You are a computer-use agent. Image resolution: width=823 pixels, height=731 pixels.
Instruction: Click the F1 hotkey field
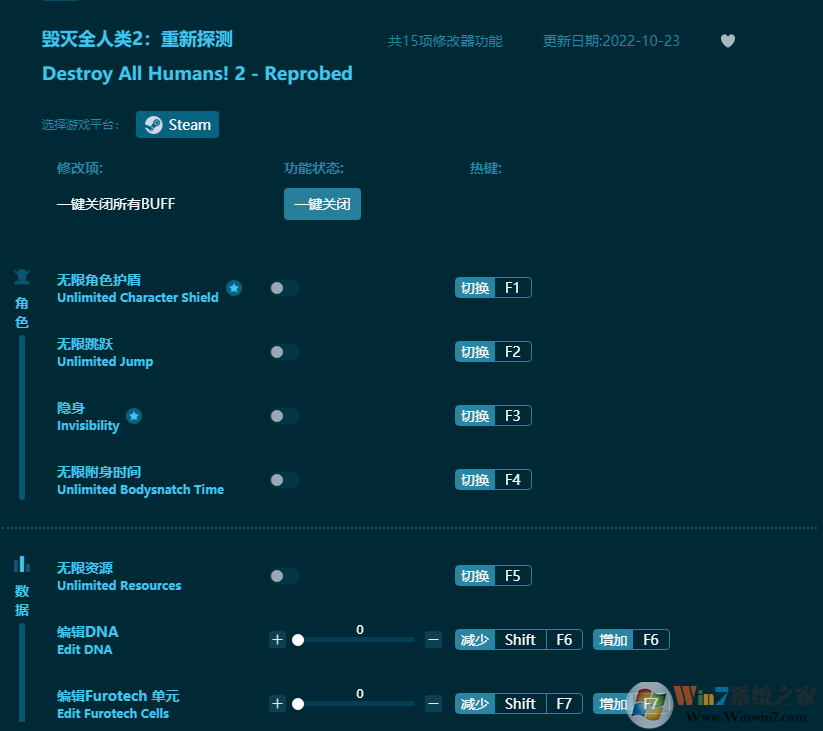(x=513, y=288)
